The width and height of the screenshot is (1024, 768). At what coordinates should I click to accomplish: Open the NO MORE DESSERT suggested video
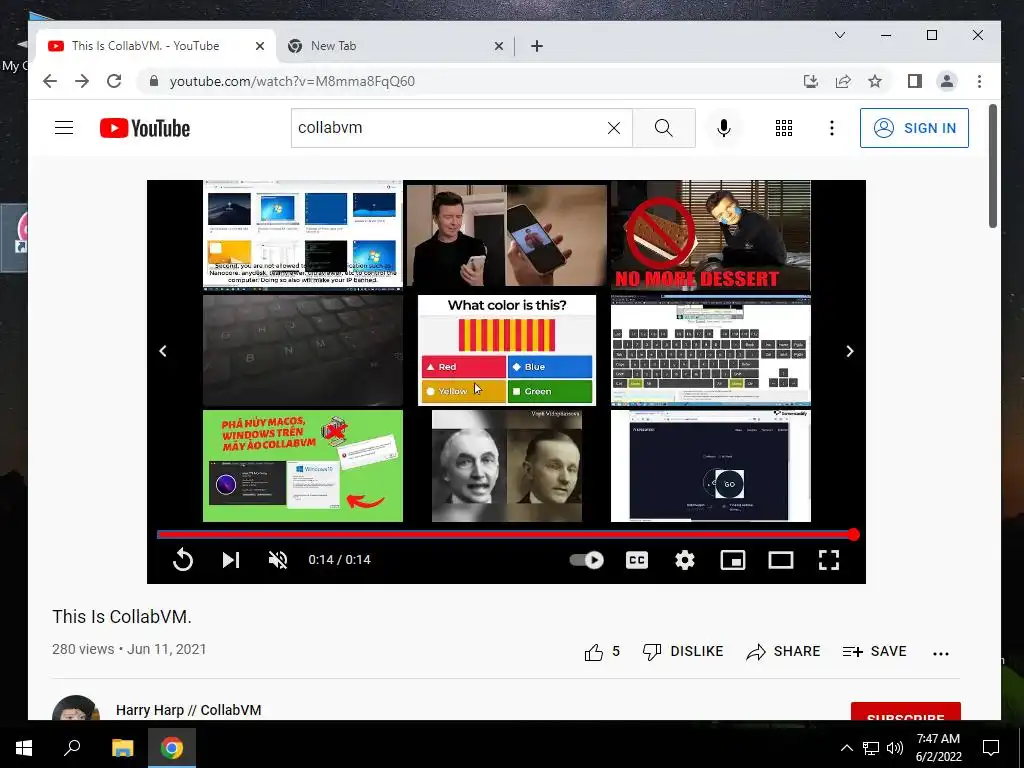(x=711, y=235)
